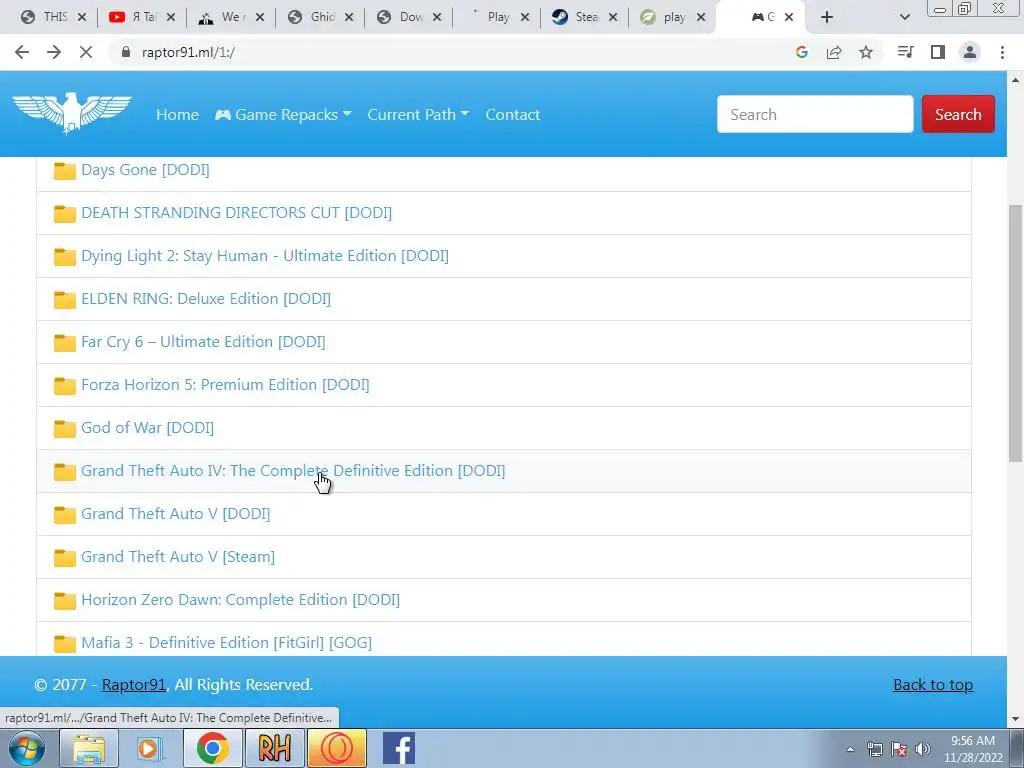This screenshot has width=1024, height=768.
Task: Stop page loading with X button
Action: [86, 52]
